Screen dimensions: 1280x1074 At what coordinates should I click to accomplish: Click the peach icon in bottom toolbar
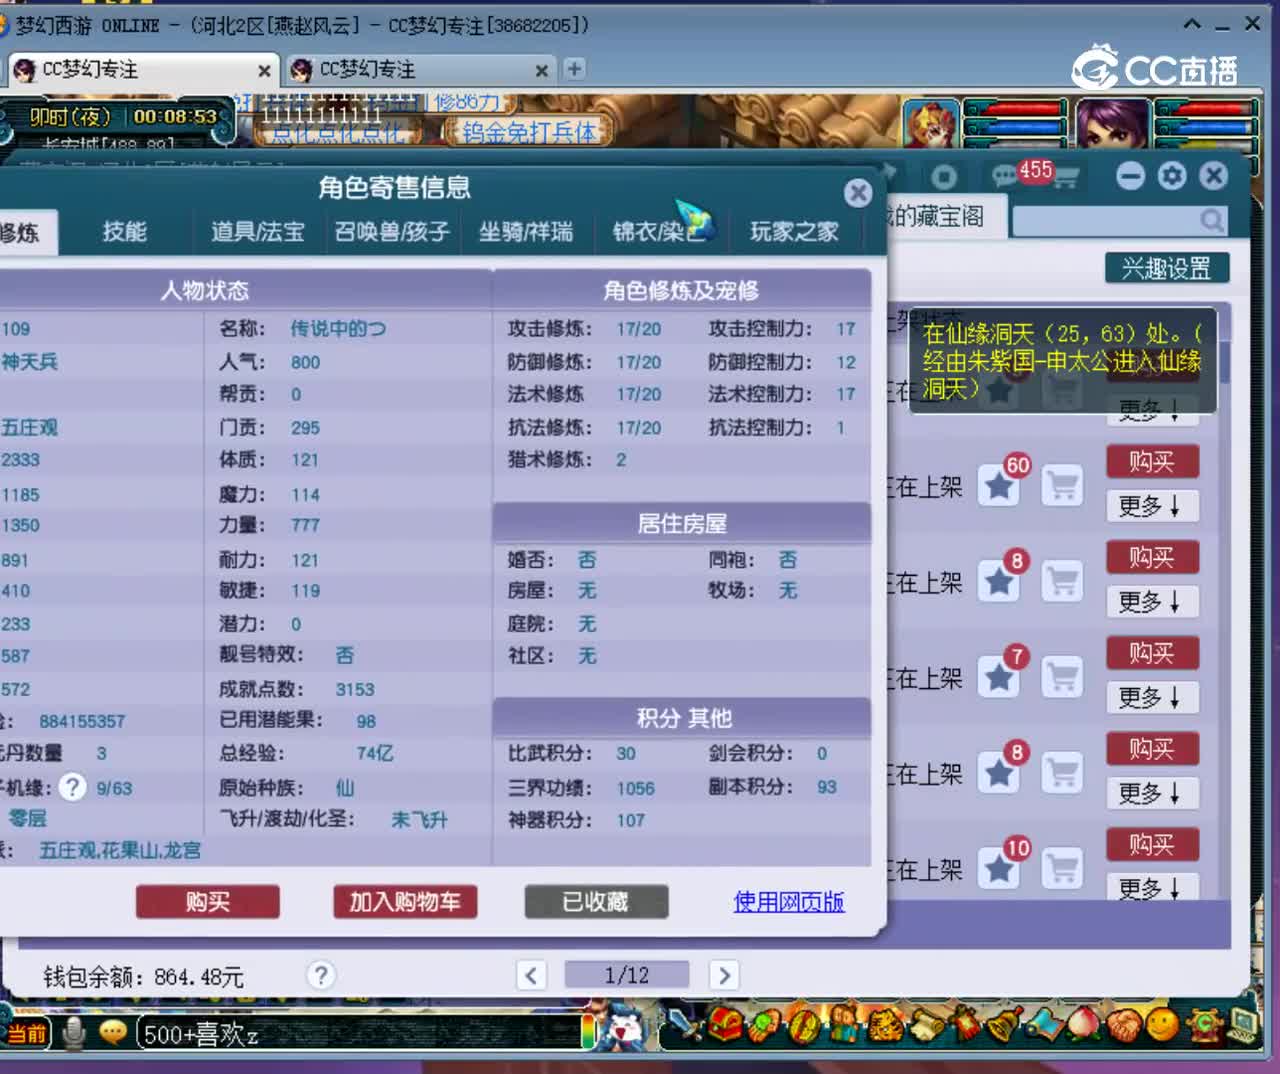[1085, 1025]
